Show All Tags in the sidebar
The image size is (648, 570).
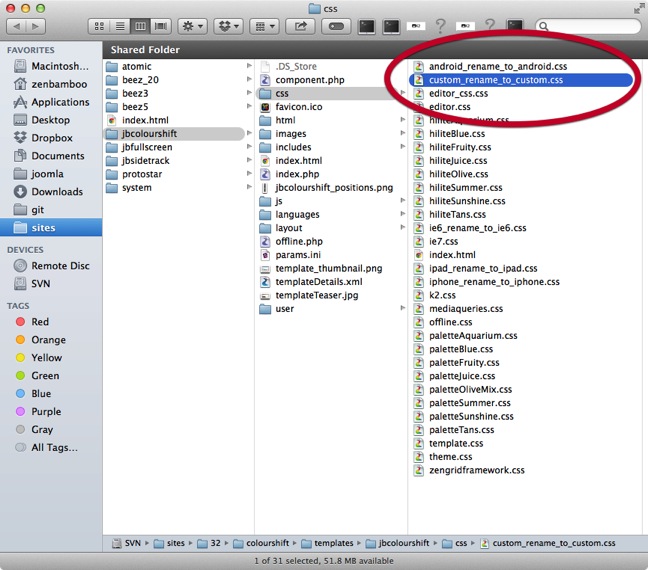46,448
